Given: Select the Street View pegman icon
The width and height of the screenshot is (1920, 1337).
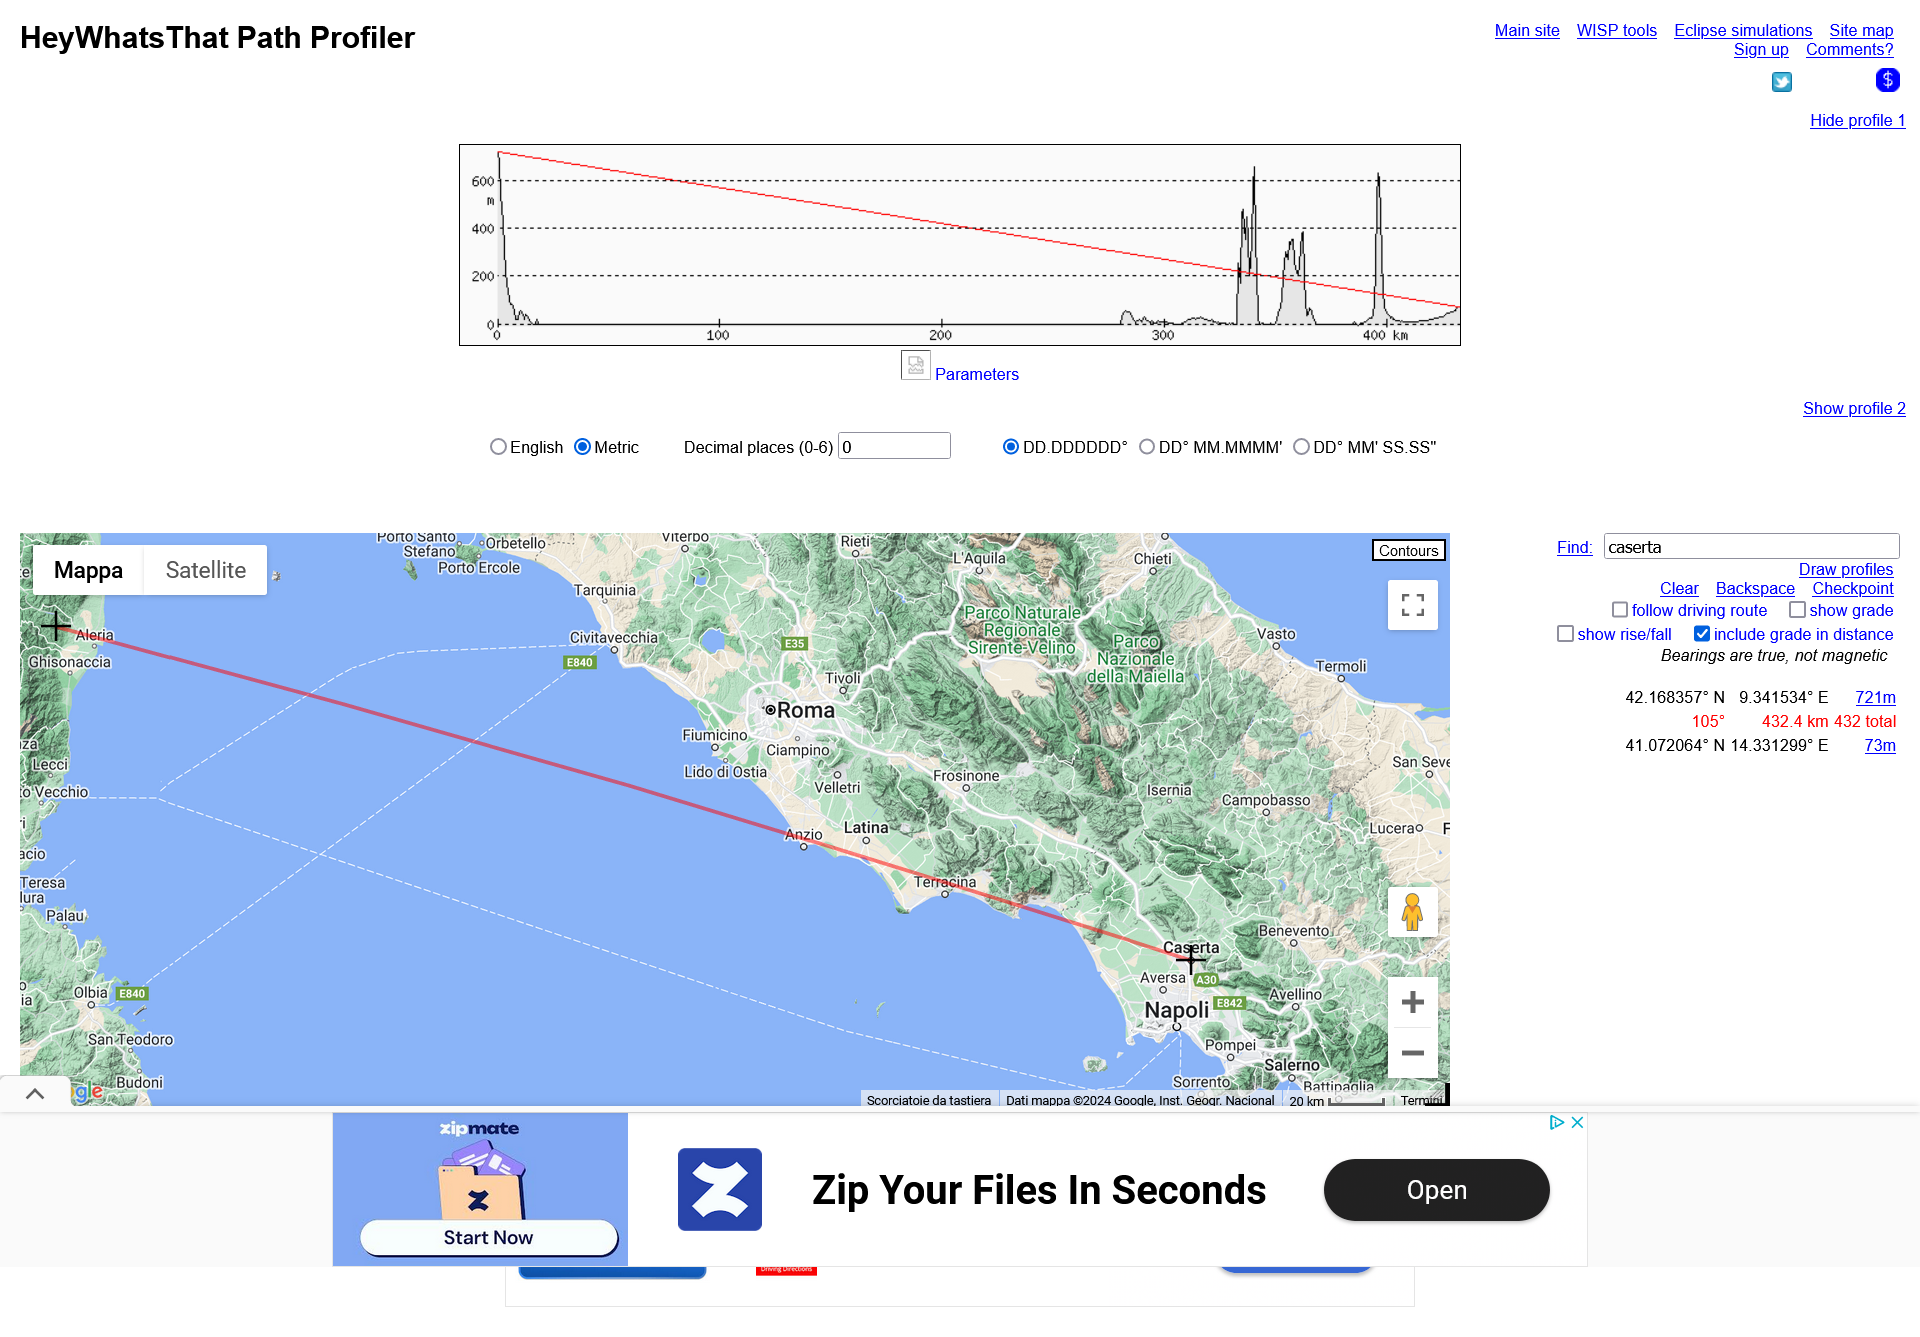Looking at the screenshot, I should coord(1413,912).
